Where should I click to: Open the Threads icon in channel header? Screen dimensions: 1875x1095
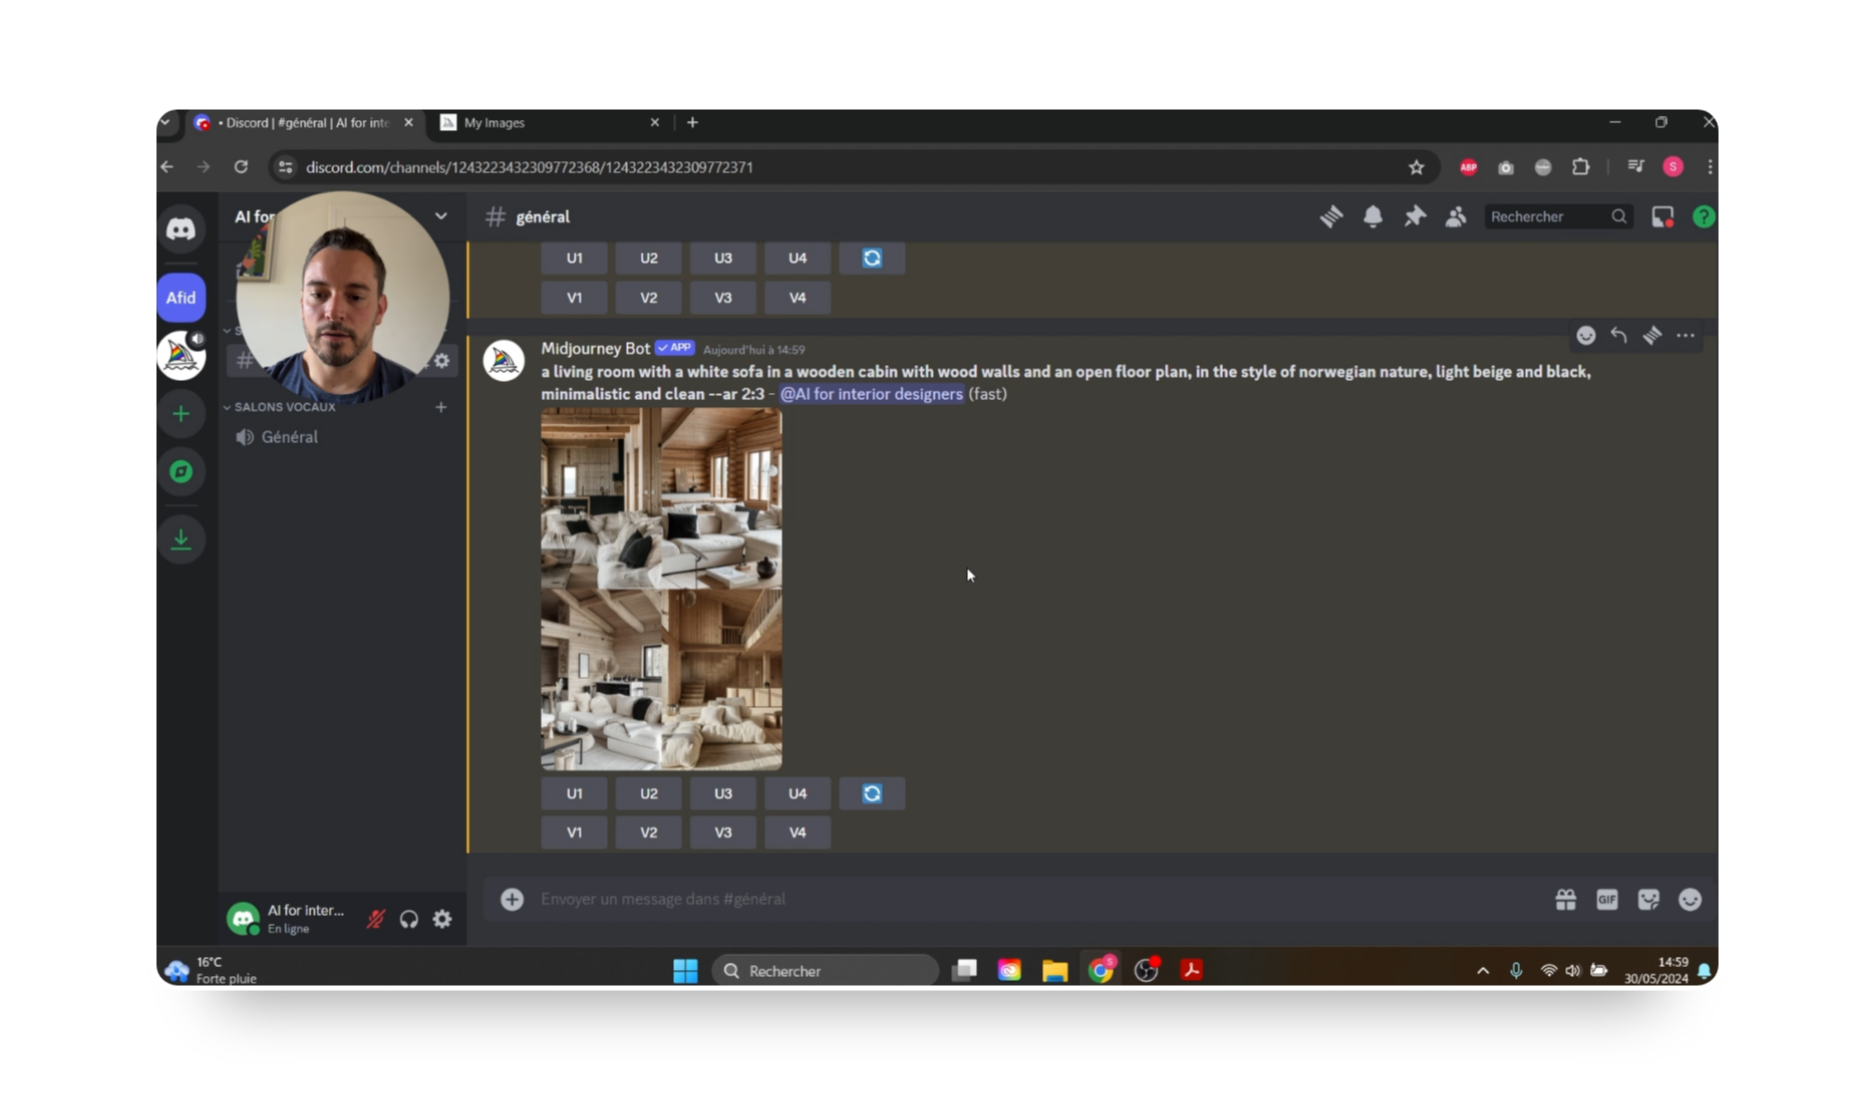click(x=1331, y=217)
